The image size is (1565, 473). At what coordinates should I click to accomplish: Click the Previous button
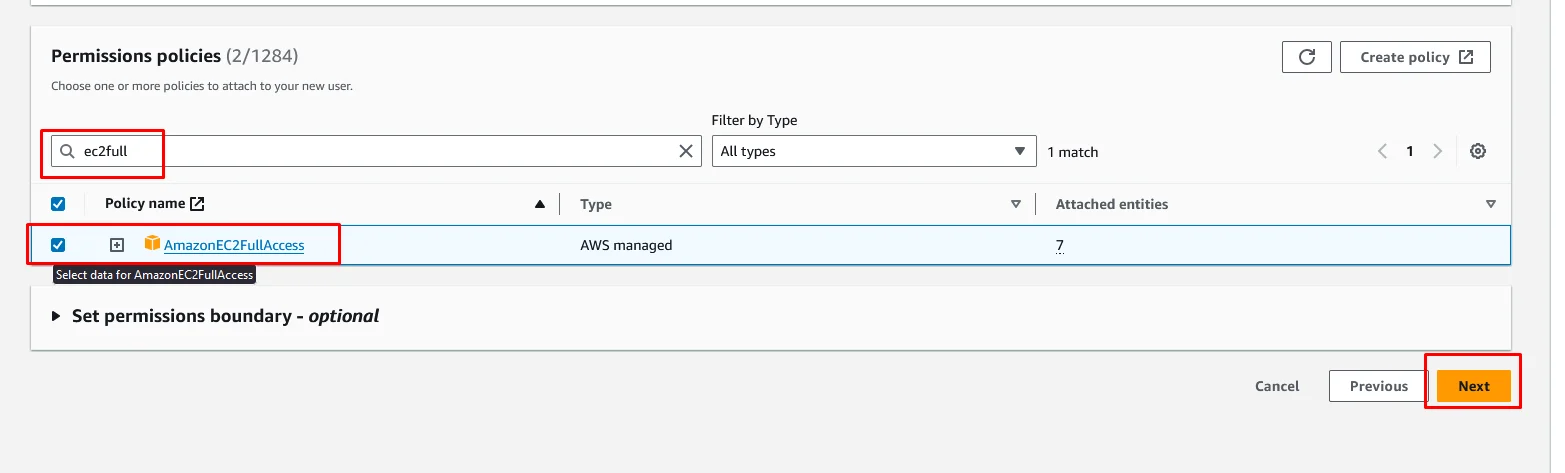coord(1378,386)
